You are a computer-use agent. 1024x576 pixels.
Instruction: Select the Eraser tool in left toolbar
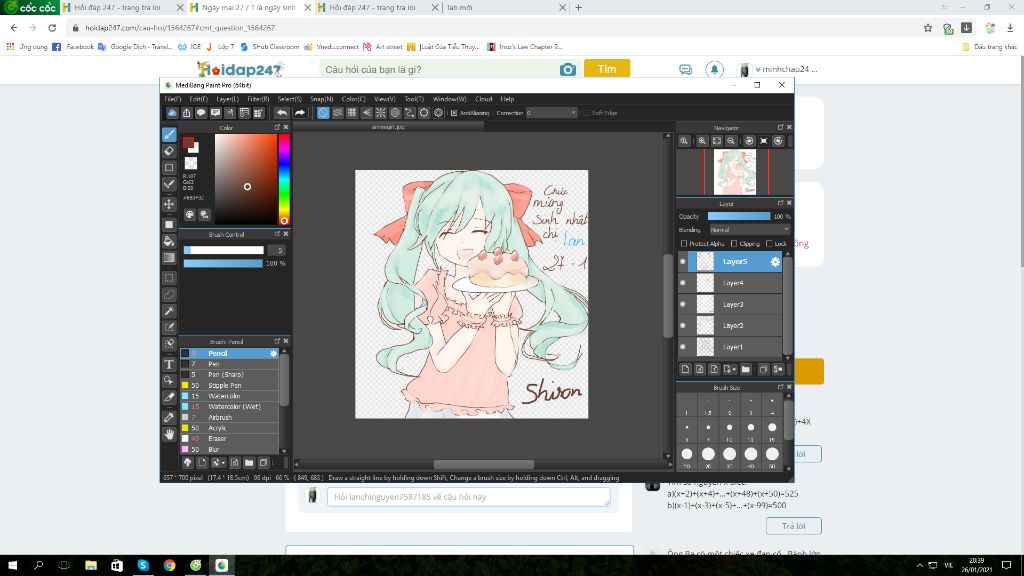(x=169, y=151)
